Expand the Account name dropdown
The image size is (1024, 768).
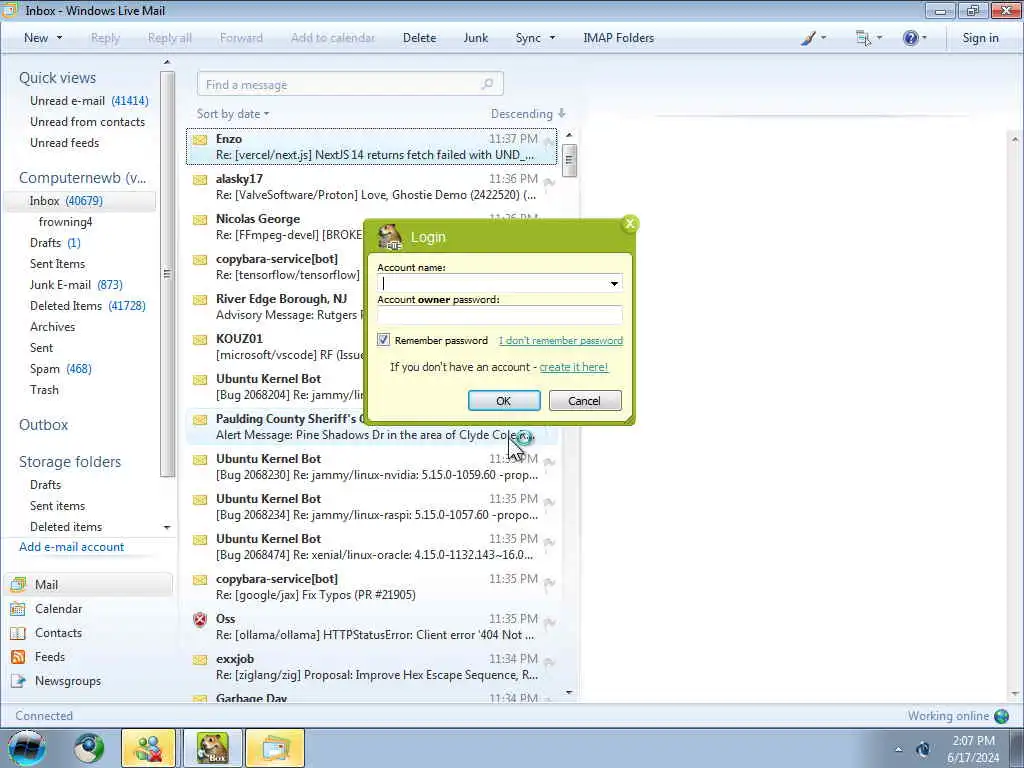click(614, 283)
